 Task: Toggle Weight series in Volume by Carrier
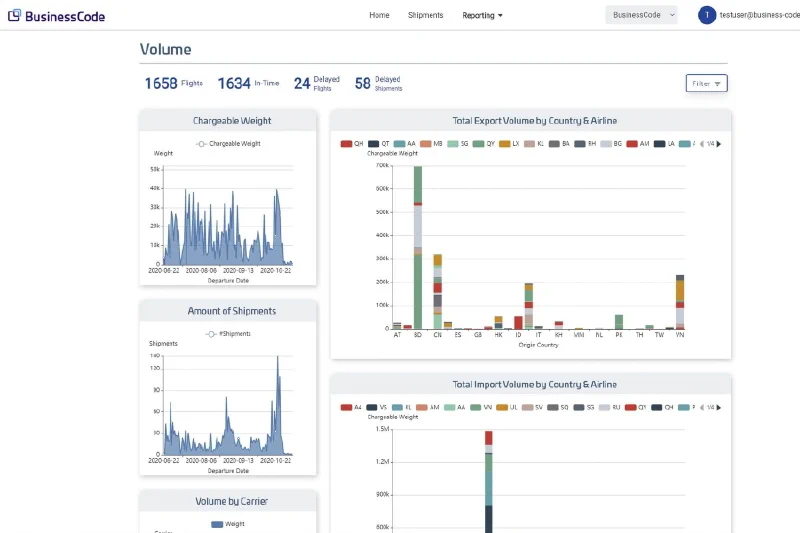[217, 523]
